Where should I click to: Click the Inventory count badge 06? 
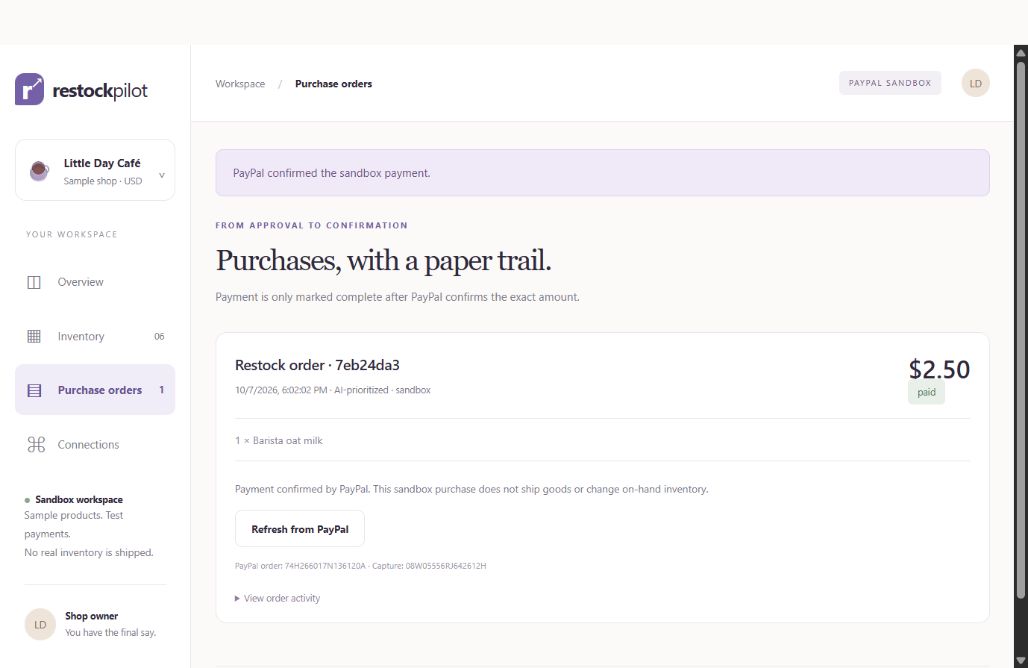[x=159, y=336]
